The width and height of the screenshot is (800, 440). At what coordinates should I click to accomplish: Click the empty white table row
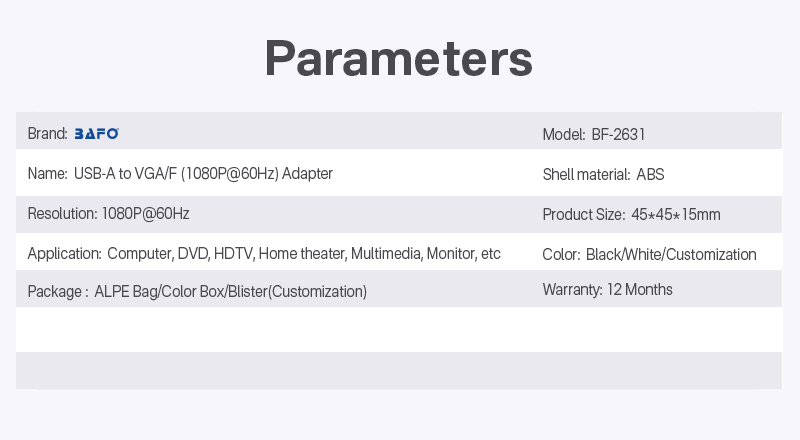399,329
